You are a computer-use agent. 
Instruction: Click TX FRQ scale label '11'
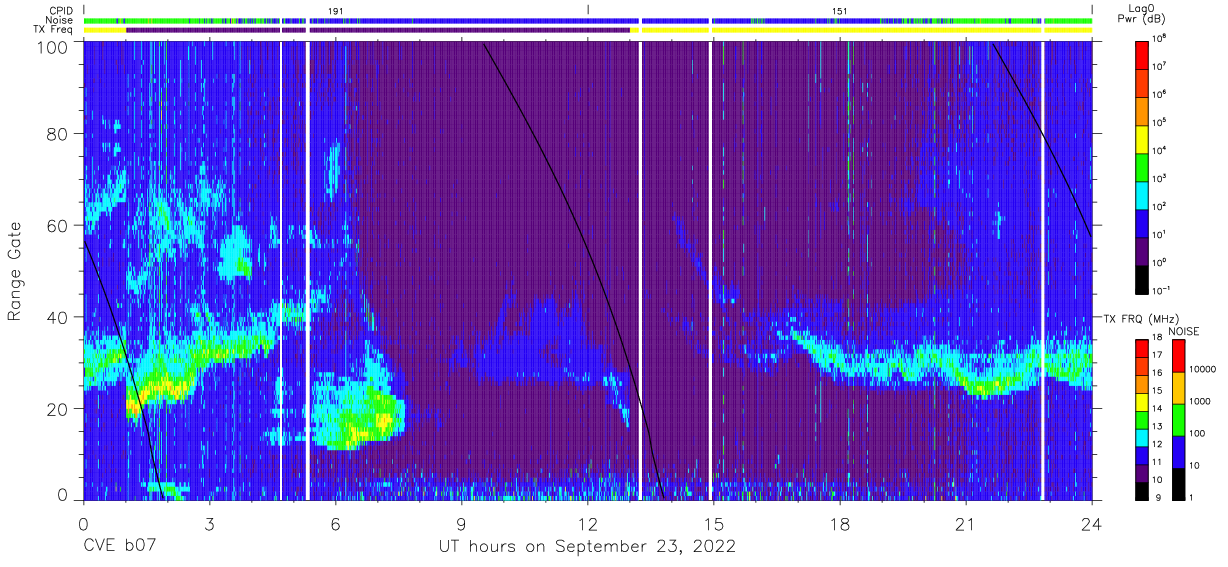coord(1157,463)
